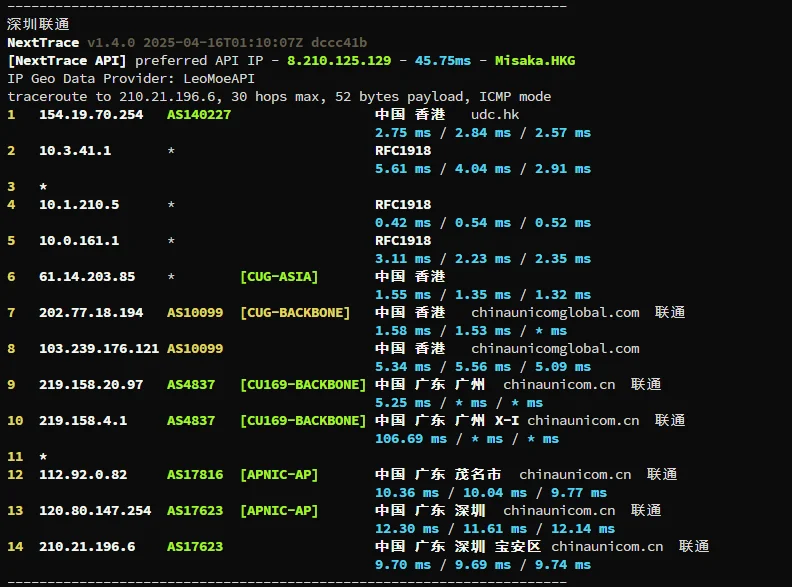The image size is (792, 587).
Task: Click [APNIC-AP] tag on hop 13
Action: click(279, 511)
